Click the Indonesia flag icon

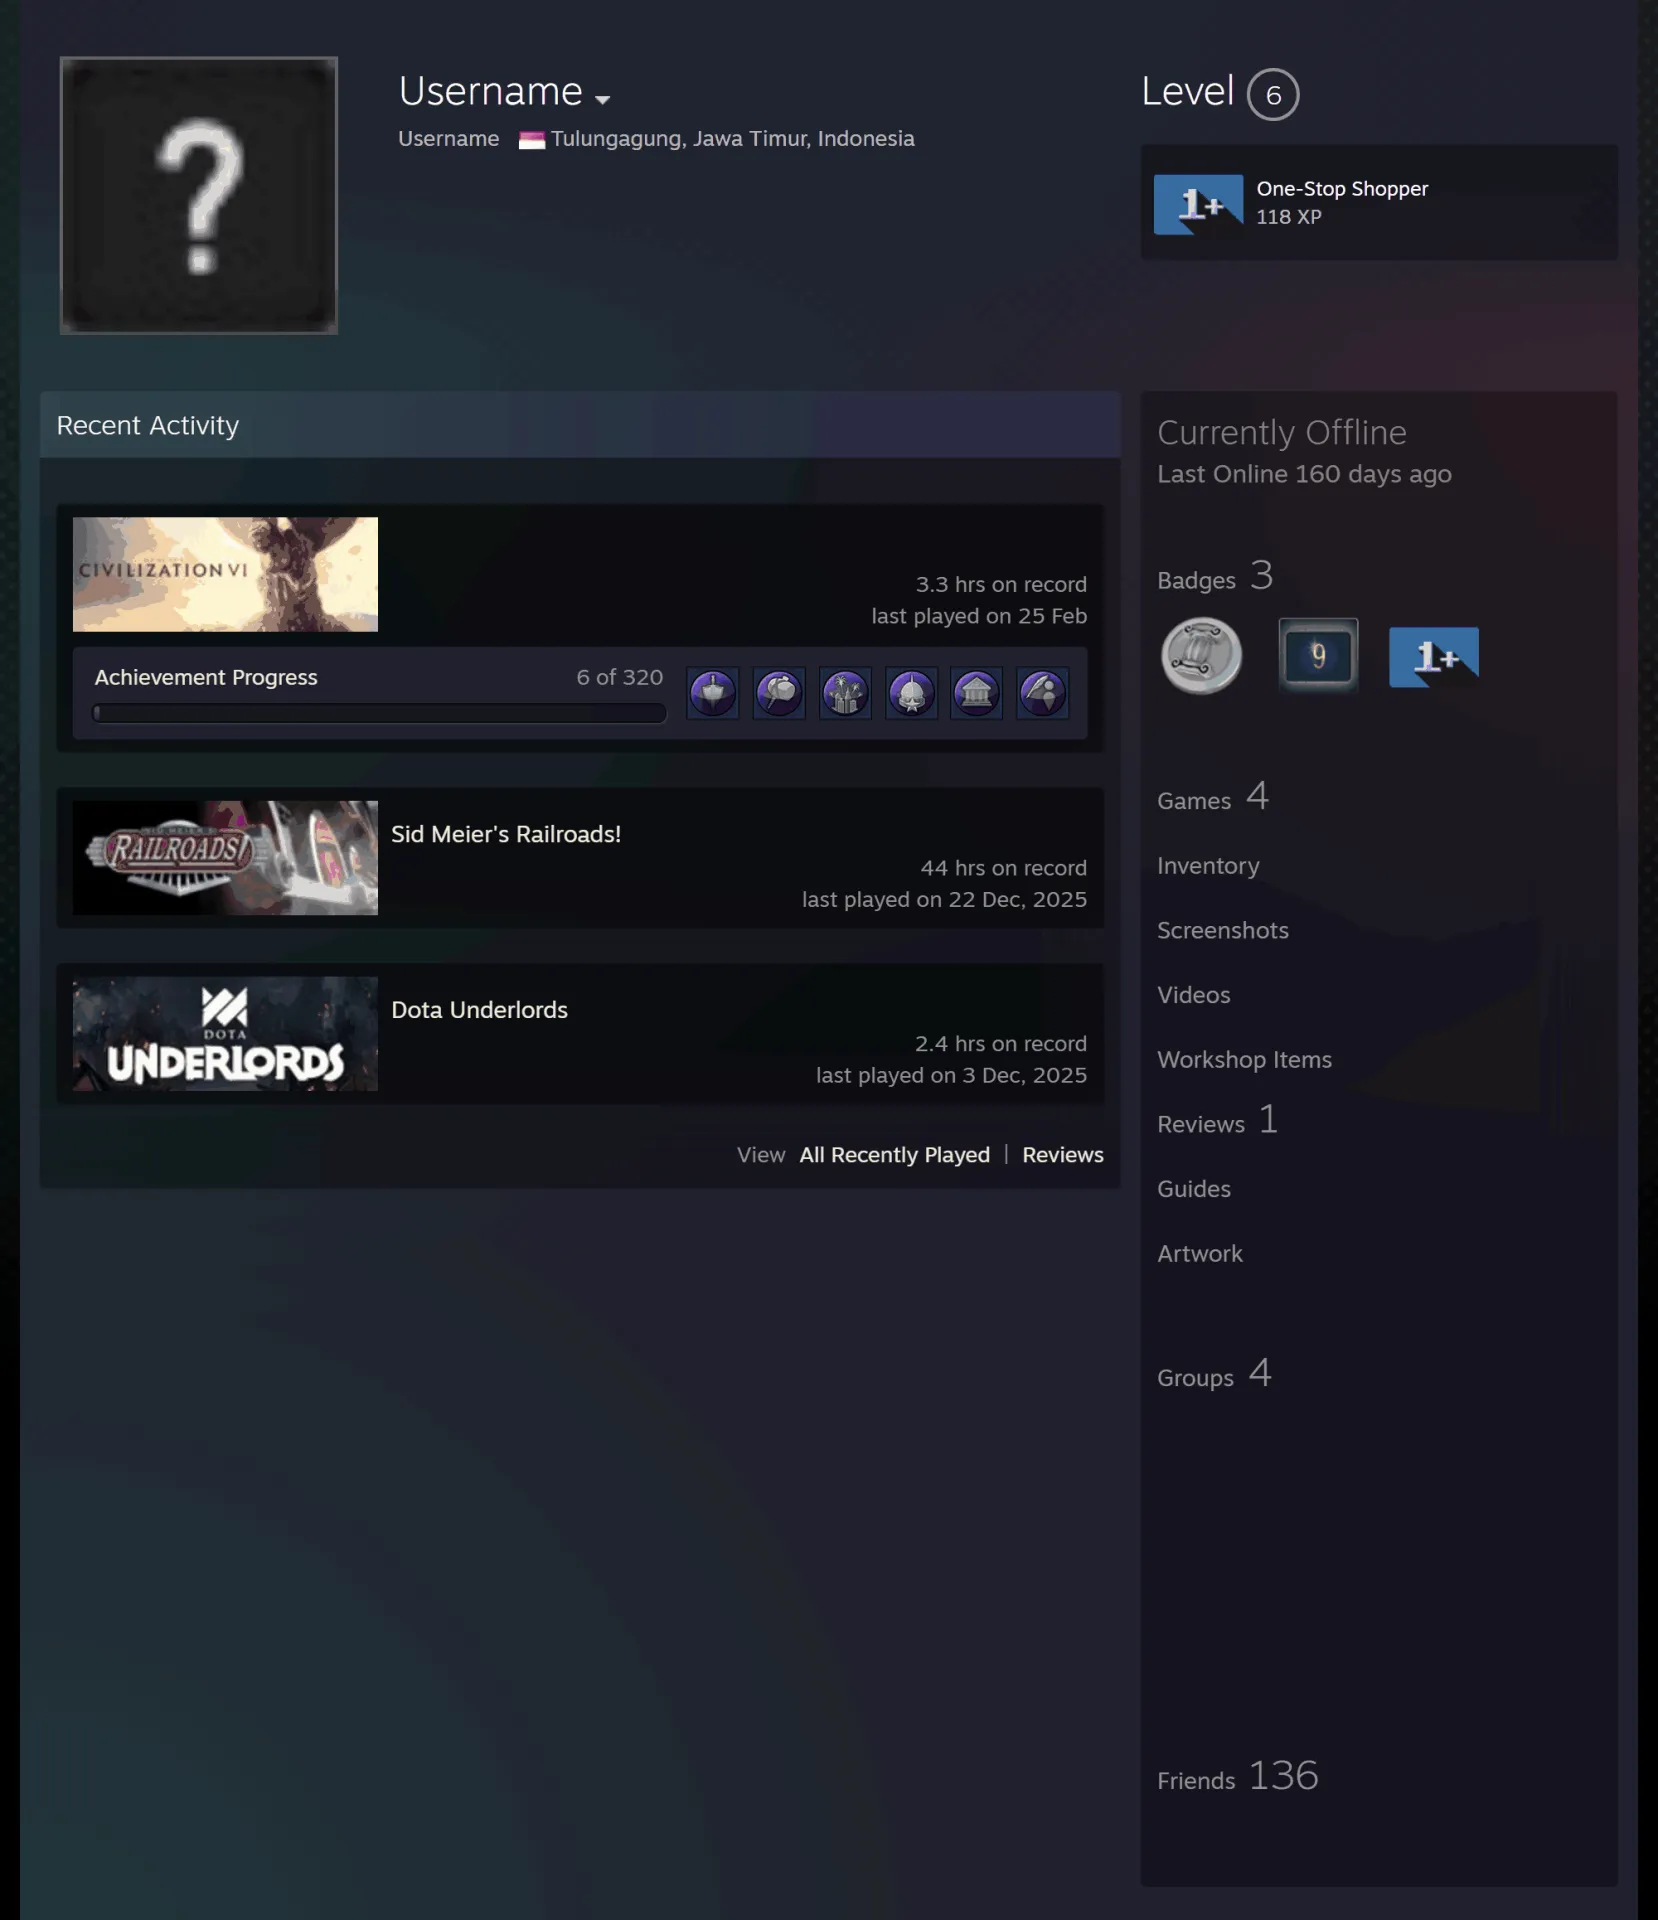(532, 140)
